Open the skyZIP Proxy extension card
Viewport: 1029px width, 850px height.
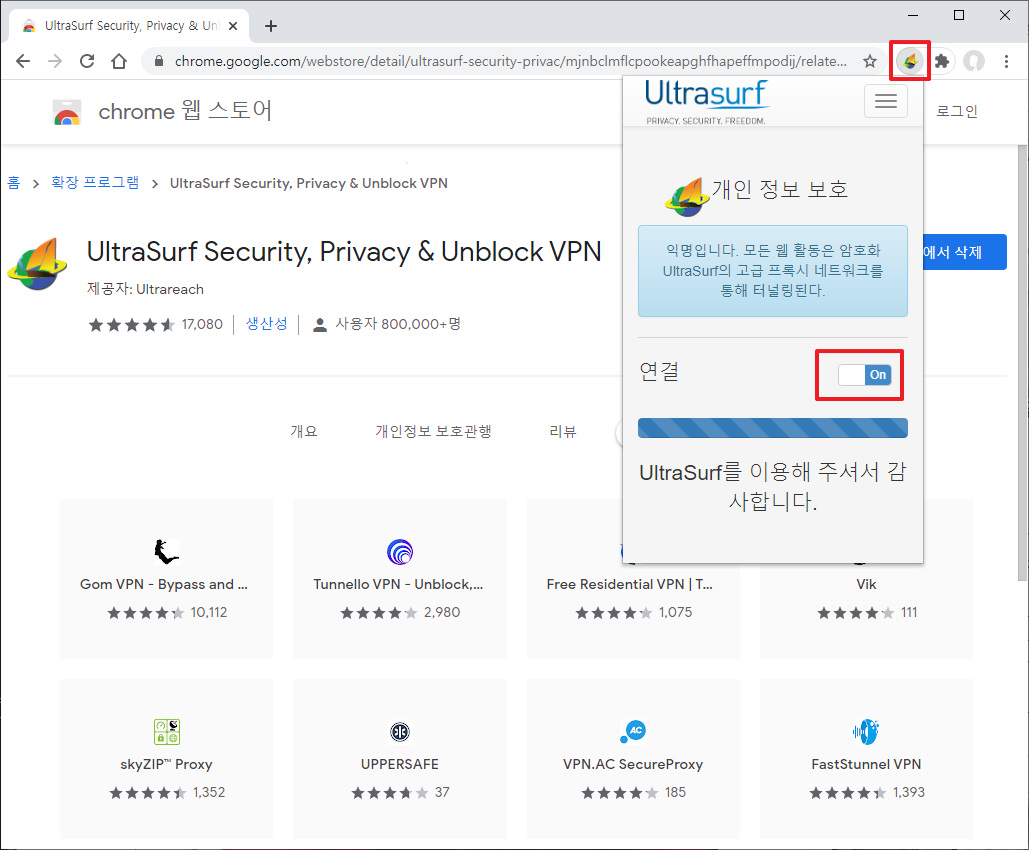click(166, 758)
